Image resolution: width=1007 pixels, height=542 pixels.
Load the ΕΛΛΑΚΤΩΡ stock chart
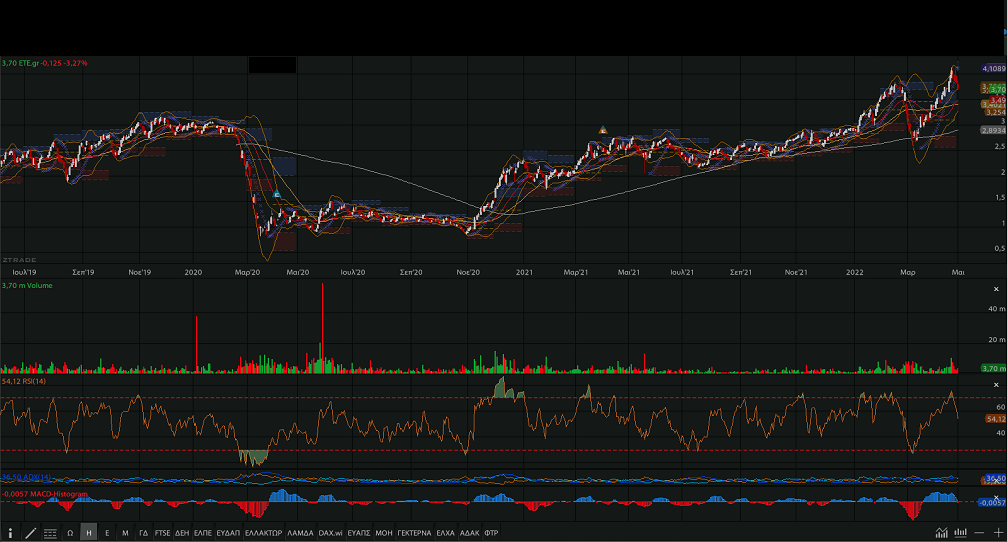265,533
